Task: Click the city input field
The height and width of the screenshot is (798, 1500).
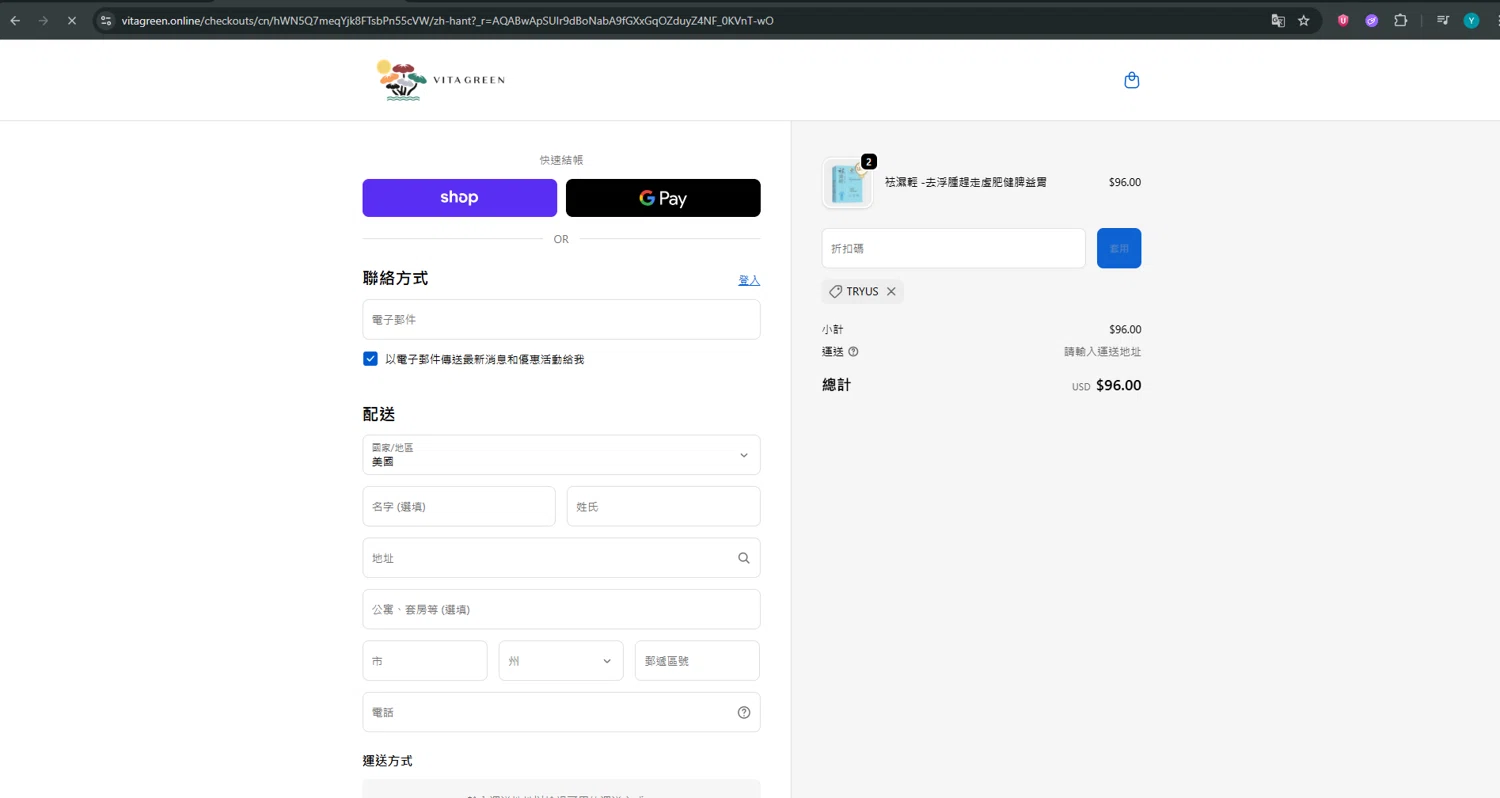Action: point(425,661)
